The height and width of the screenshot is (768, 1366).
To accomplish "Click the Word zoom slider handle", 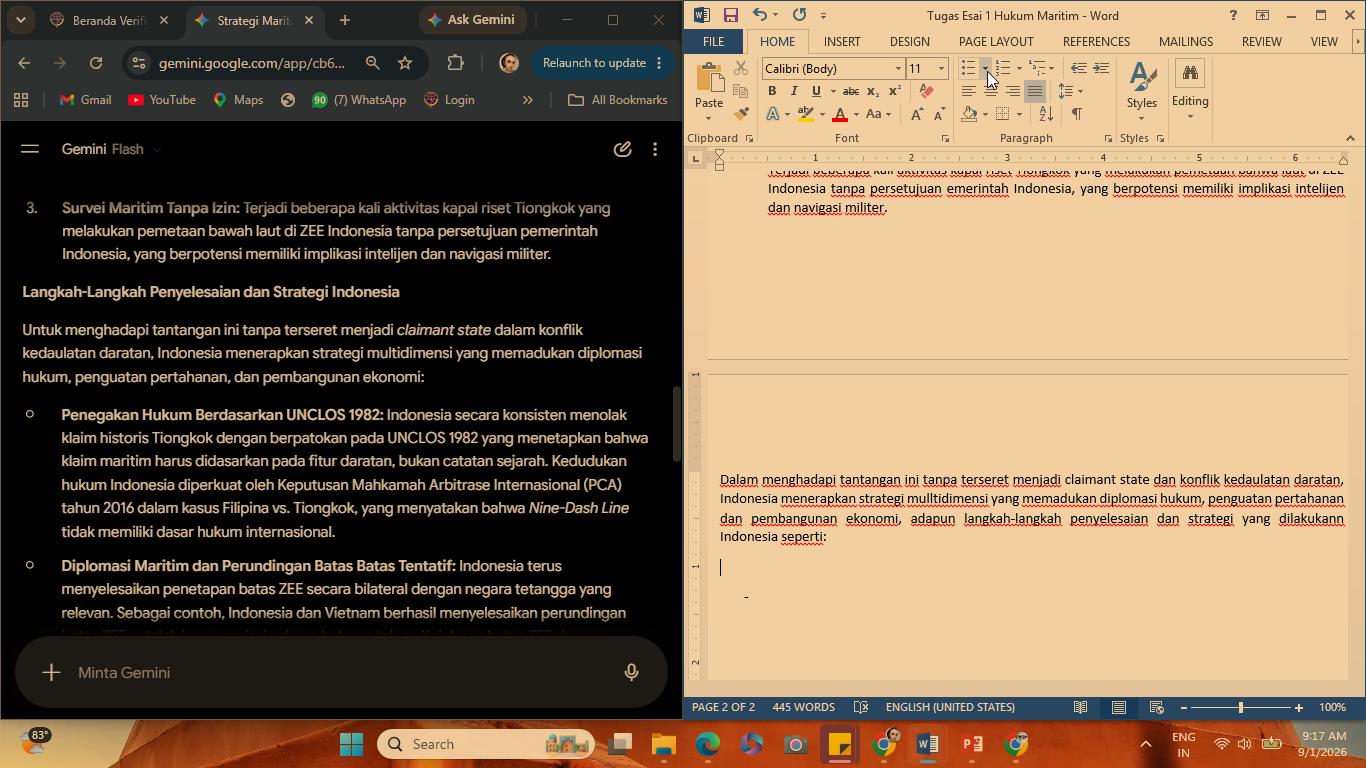I will pyautogui.click(x=1241, y=707).
